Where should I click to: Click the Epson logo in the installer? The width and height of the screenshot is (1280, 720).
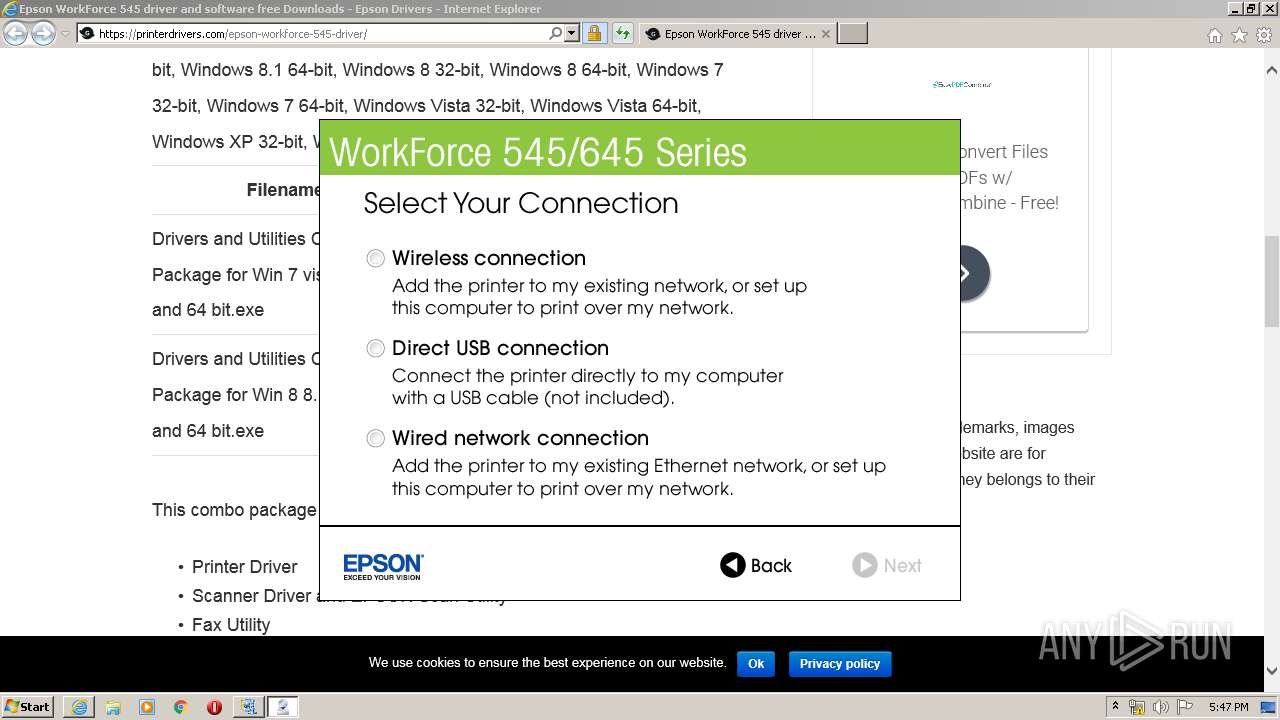point(383,567)
